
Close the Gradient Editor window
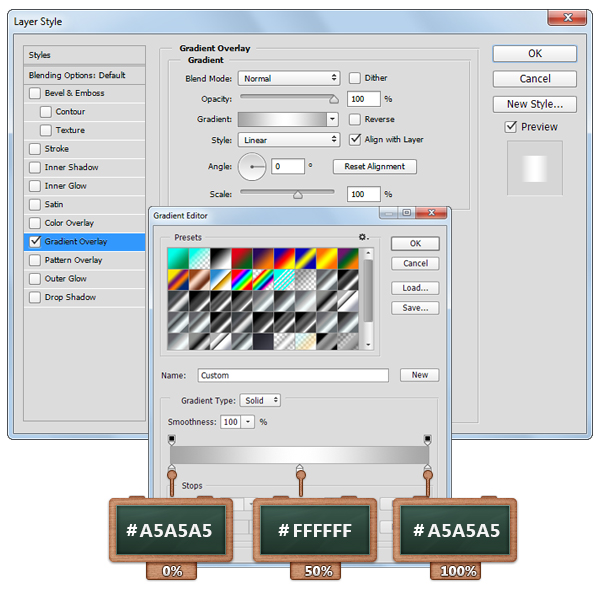(x=431, y=212)
